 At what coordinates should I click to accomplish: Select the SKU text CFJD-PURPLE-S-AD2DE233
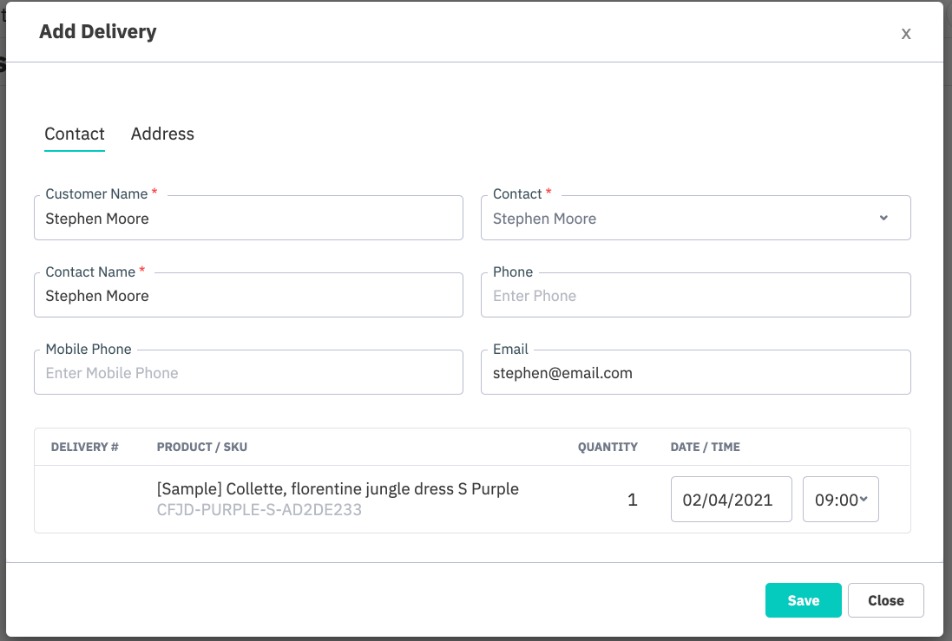pos(259,510)
